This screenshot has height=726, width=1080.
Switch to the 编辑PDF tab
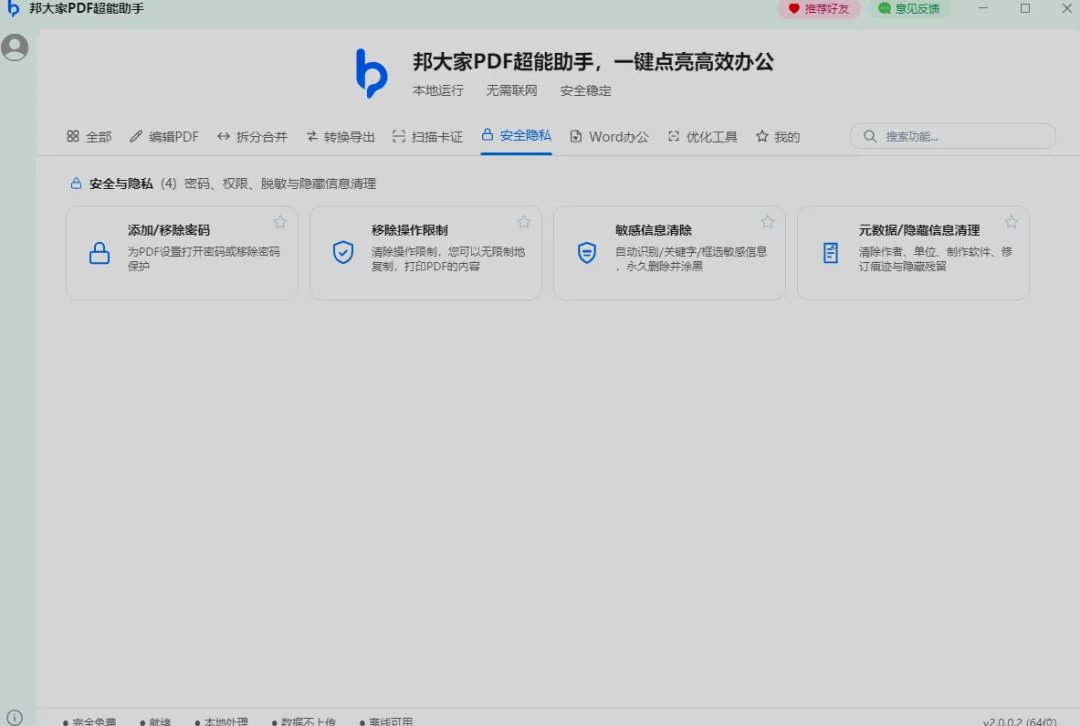(164, 136)
